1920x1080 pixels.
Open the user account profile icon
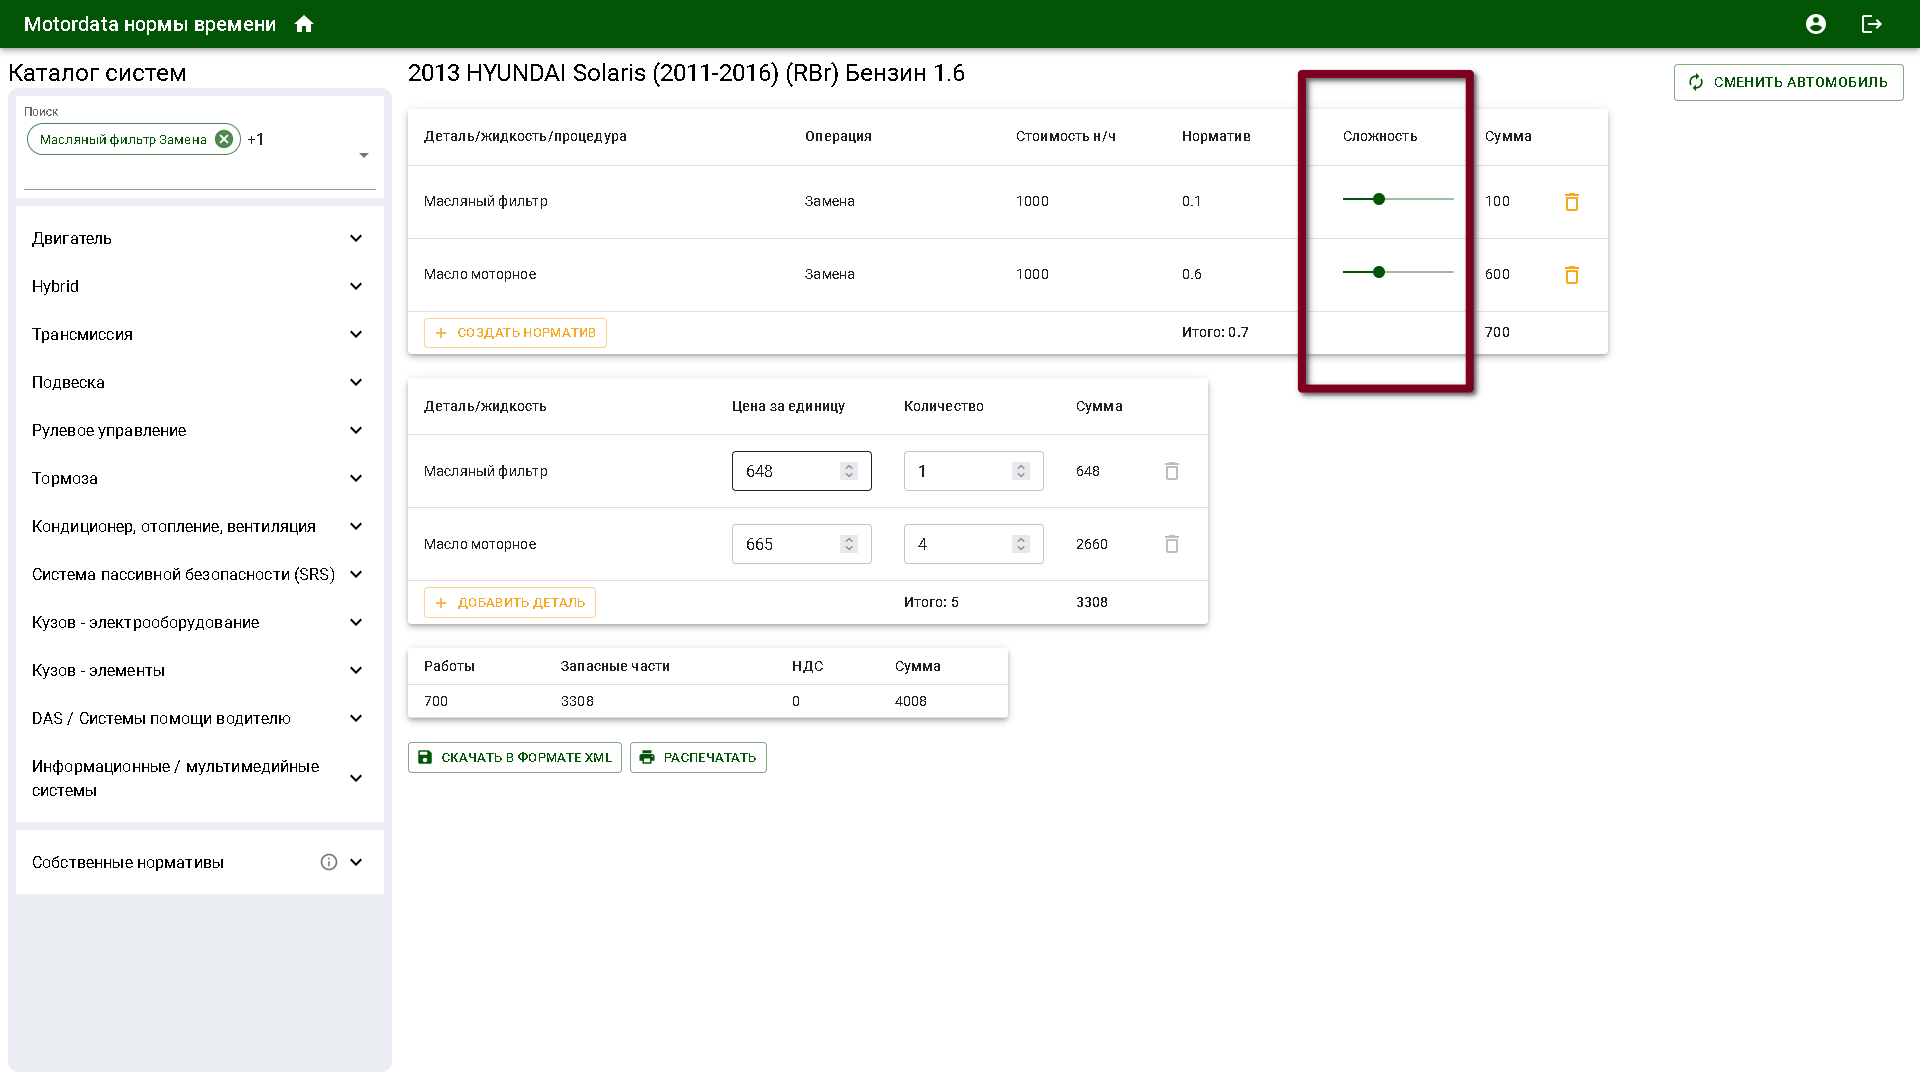tap(1816, 24)
